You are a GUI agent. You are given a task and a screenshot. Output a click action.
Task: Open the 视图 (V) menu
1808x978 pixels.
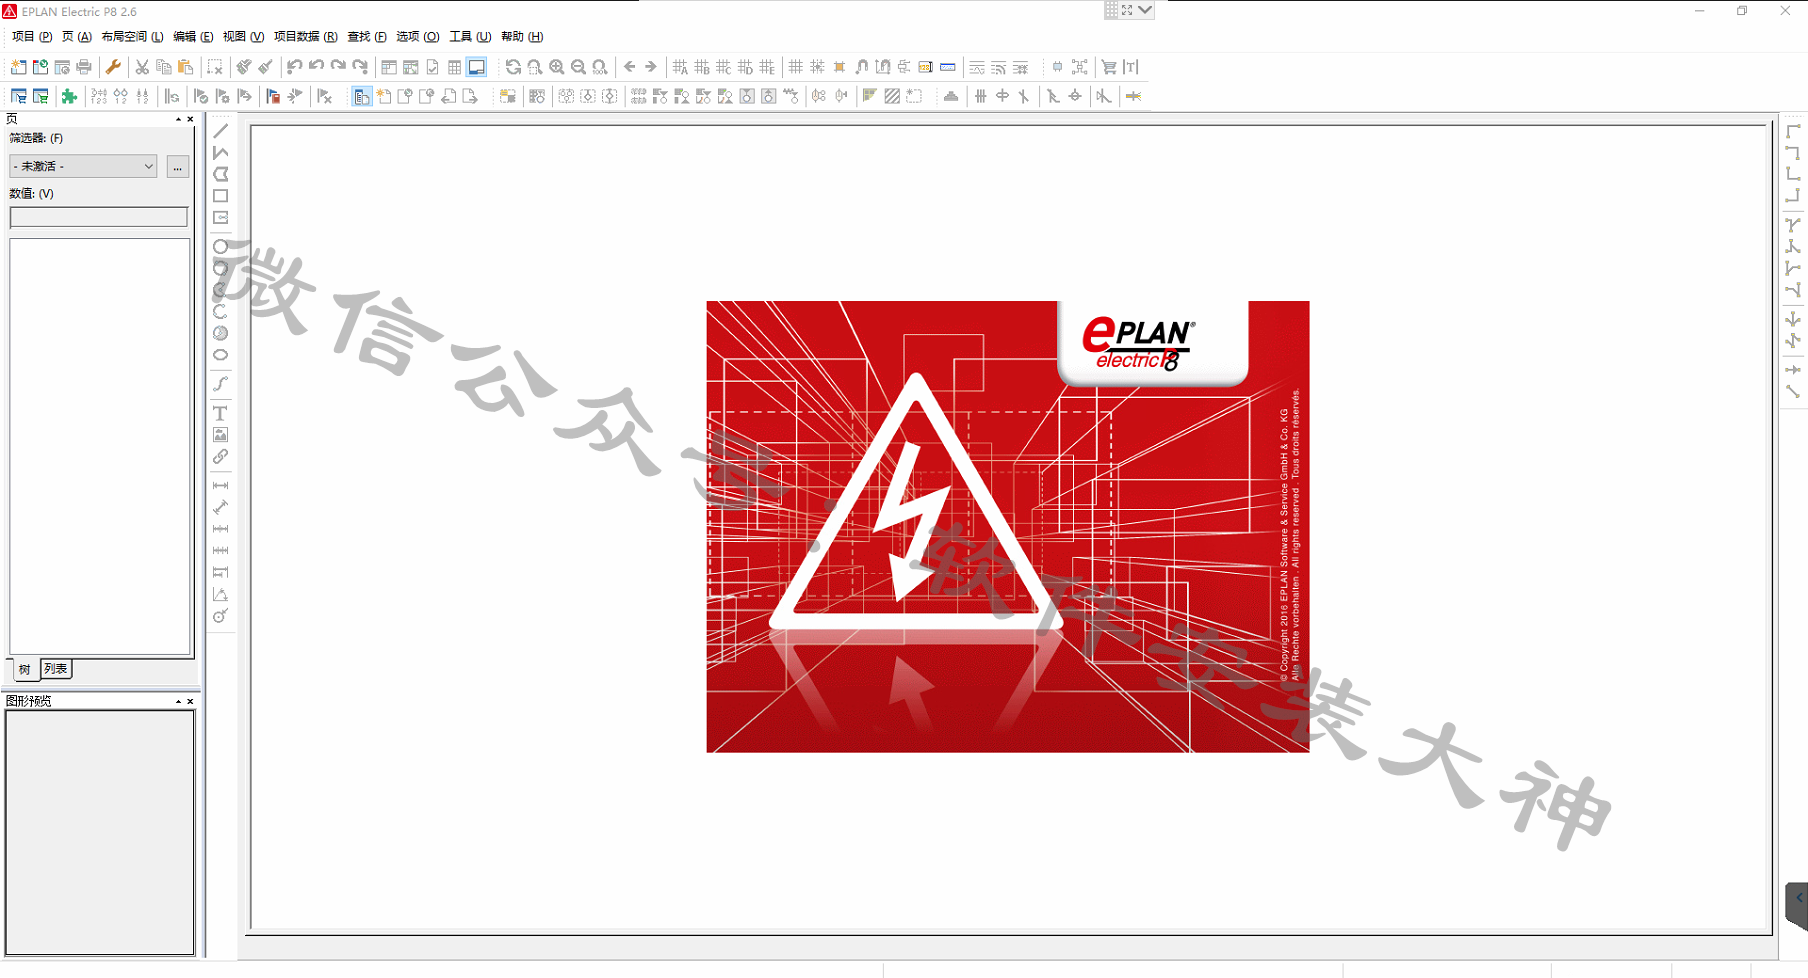coord(243,37)
